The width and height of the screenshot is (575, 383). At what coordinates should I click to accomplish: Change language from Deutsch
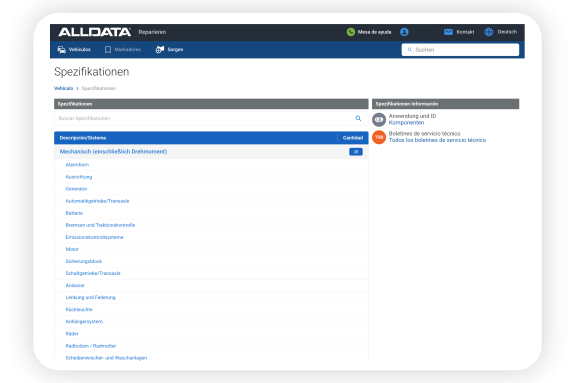click(507, 32)
